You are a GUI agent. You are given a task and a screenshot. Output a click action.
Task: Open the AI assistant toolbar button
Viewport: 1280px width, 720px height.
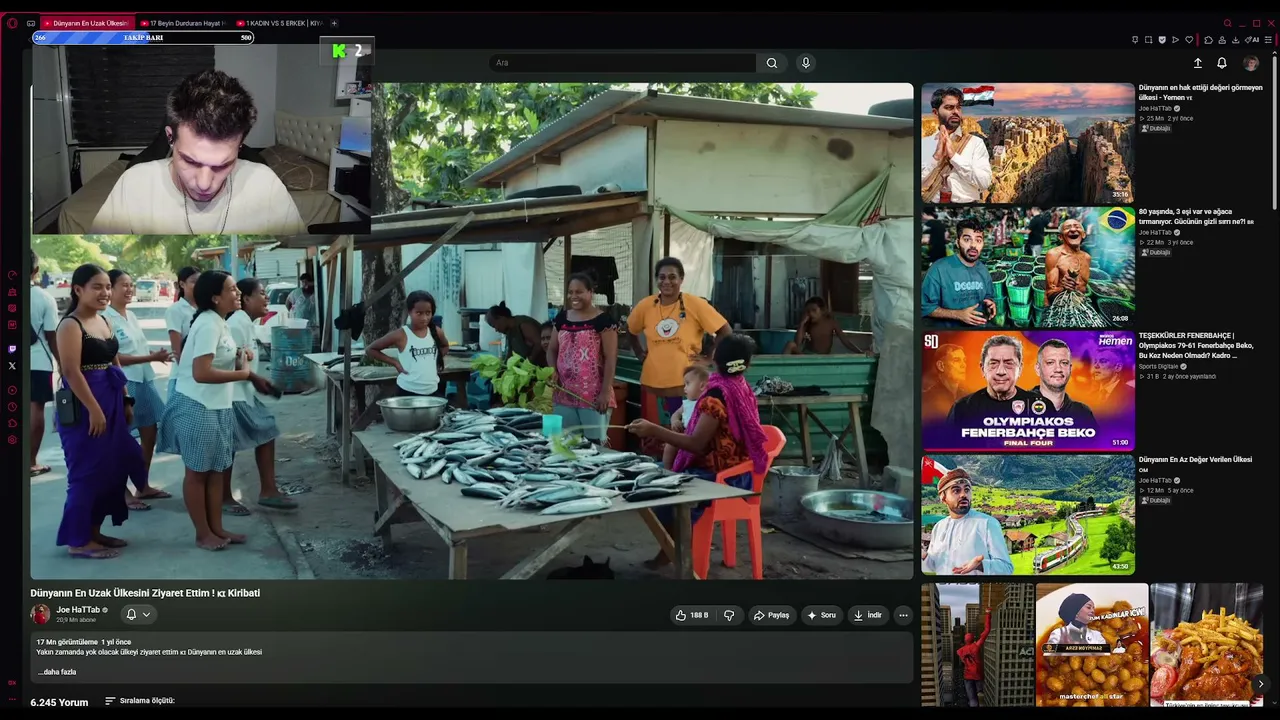click(x=1254, y=40)
